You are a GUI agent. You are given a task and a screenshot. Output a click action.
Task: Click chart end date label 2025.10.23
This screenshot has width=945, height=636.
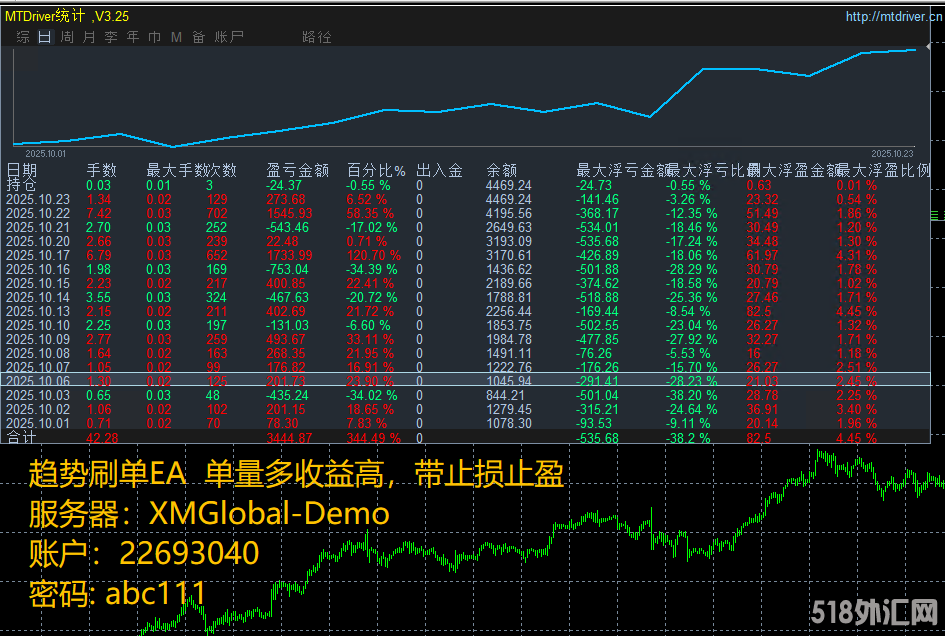click(893, 154)
